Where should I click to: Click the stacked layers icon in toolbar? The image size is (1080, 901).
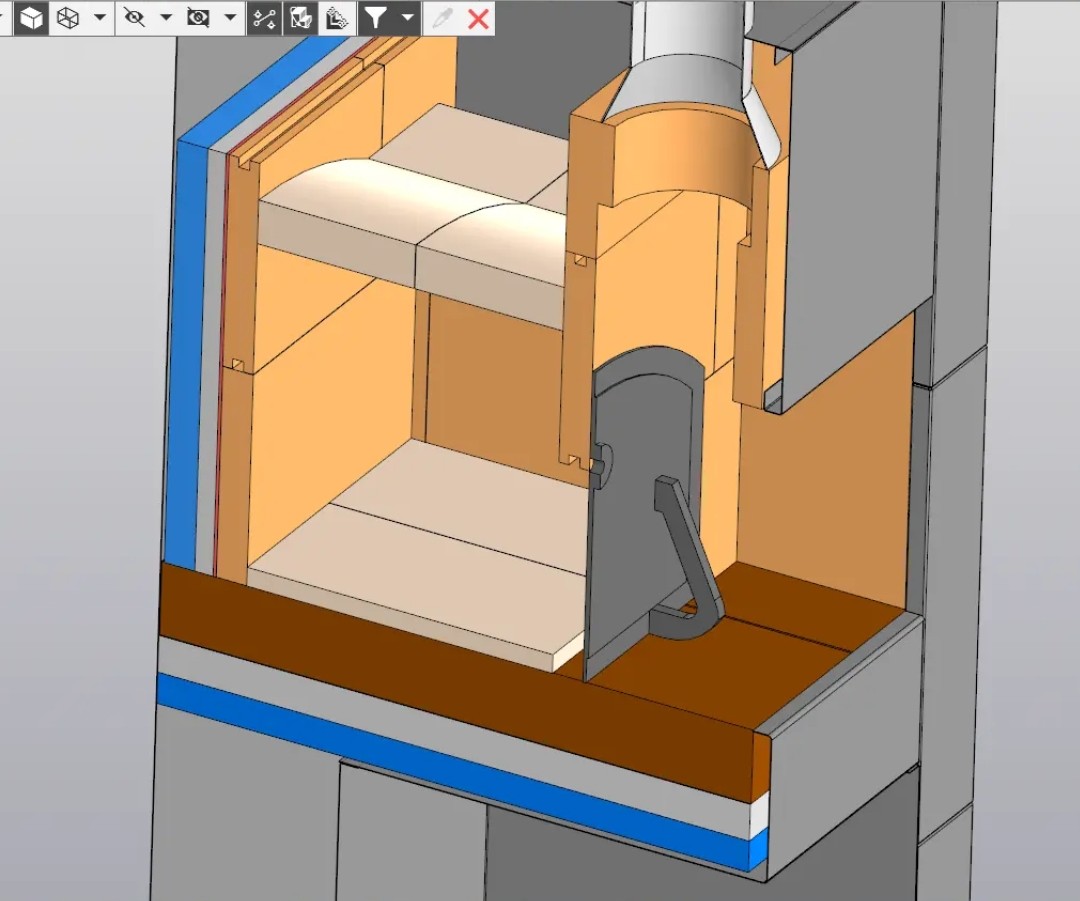tap(337, 18)
